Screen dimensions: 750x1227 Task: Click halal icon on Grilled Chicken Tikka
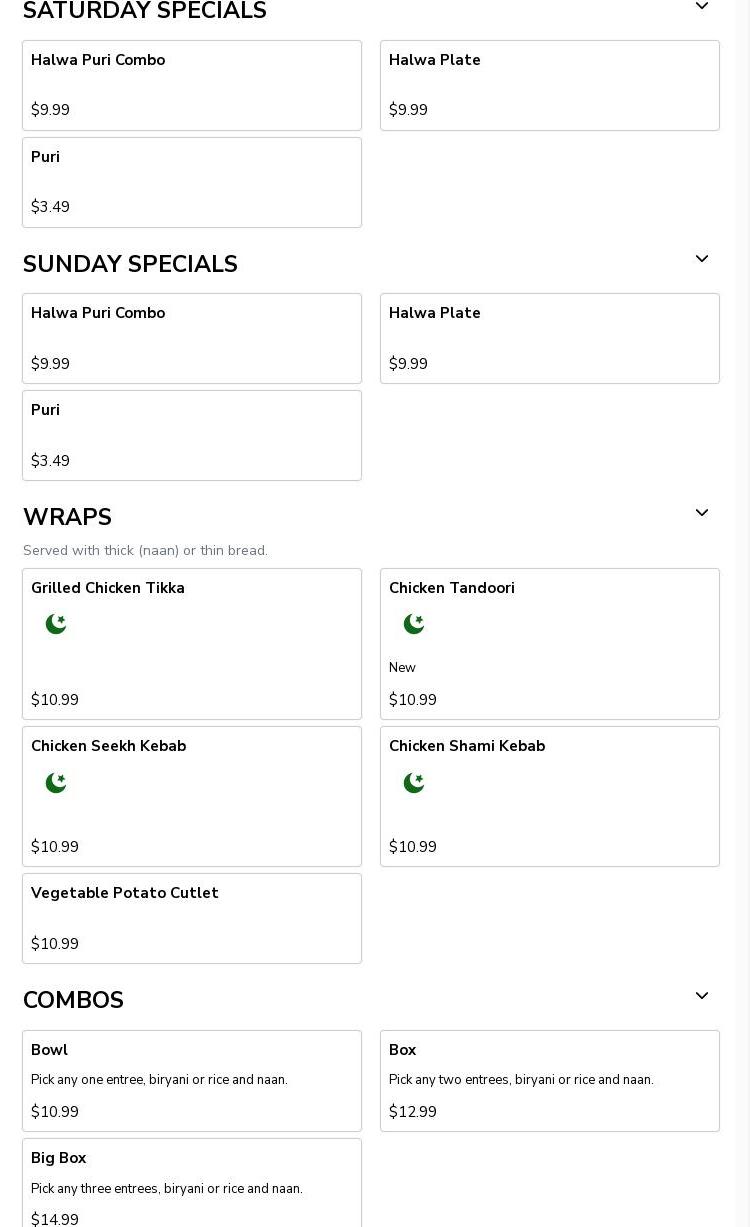point(56,624)
